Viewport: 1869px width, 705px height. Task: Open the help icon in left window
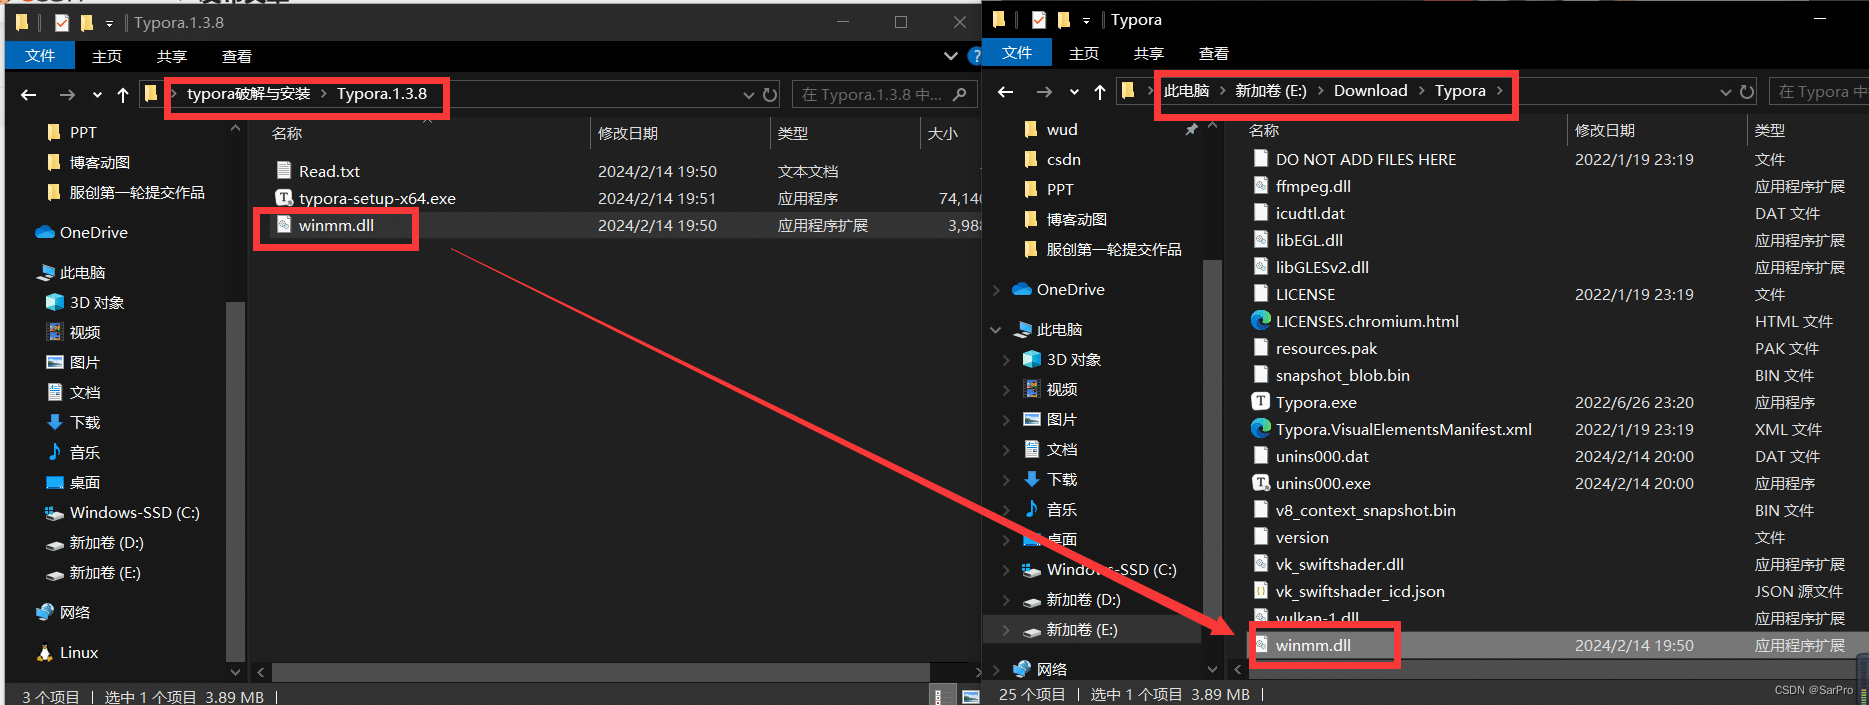975,56
